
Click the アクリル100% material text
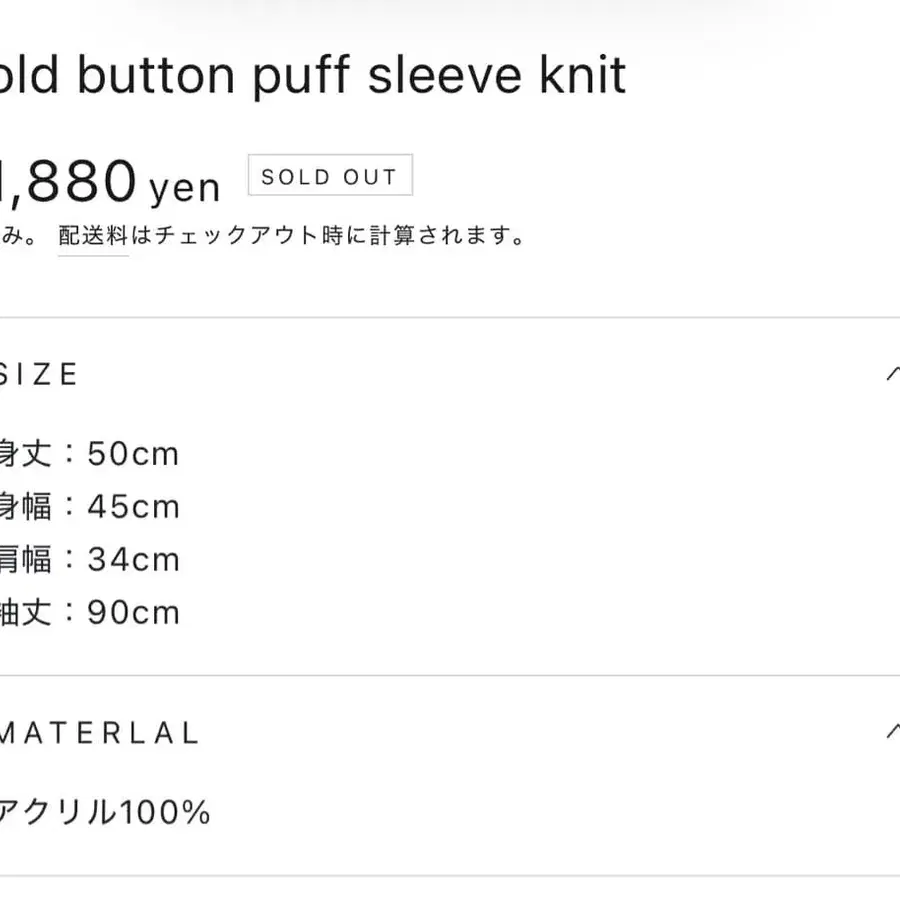(104, 812)
